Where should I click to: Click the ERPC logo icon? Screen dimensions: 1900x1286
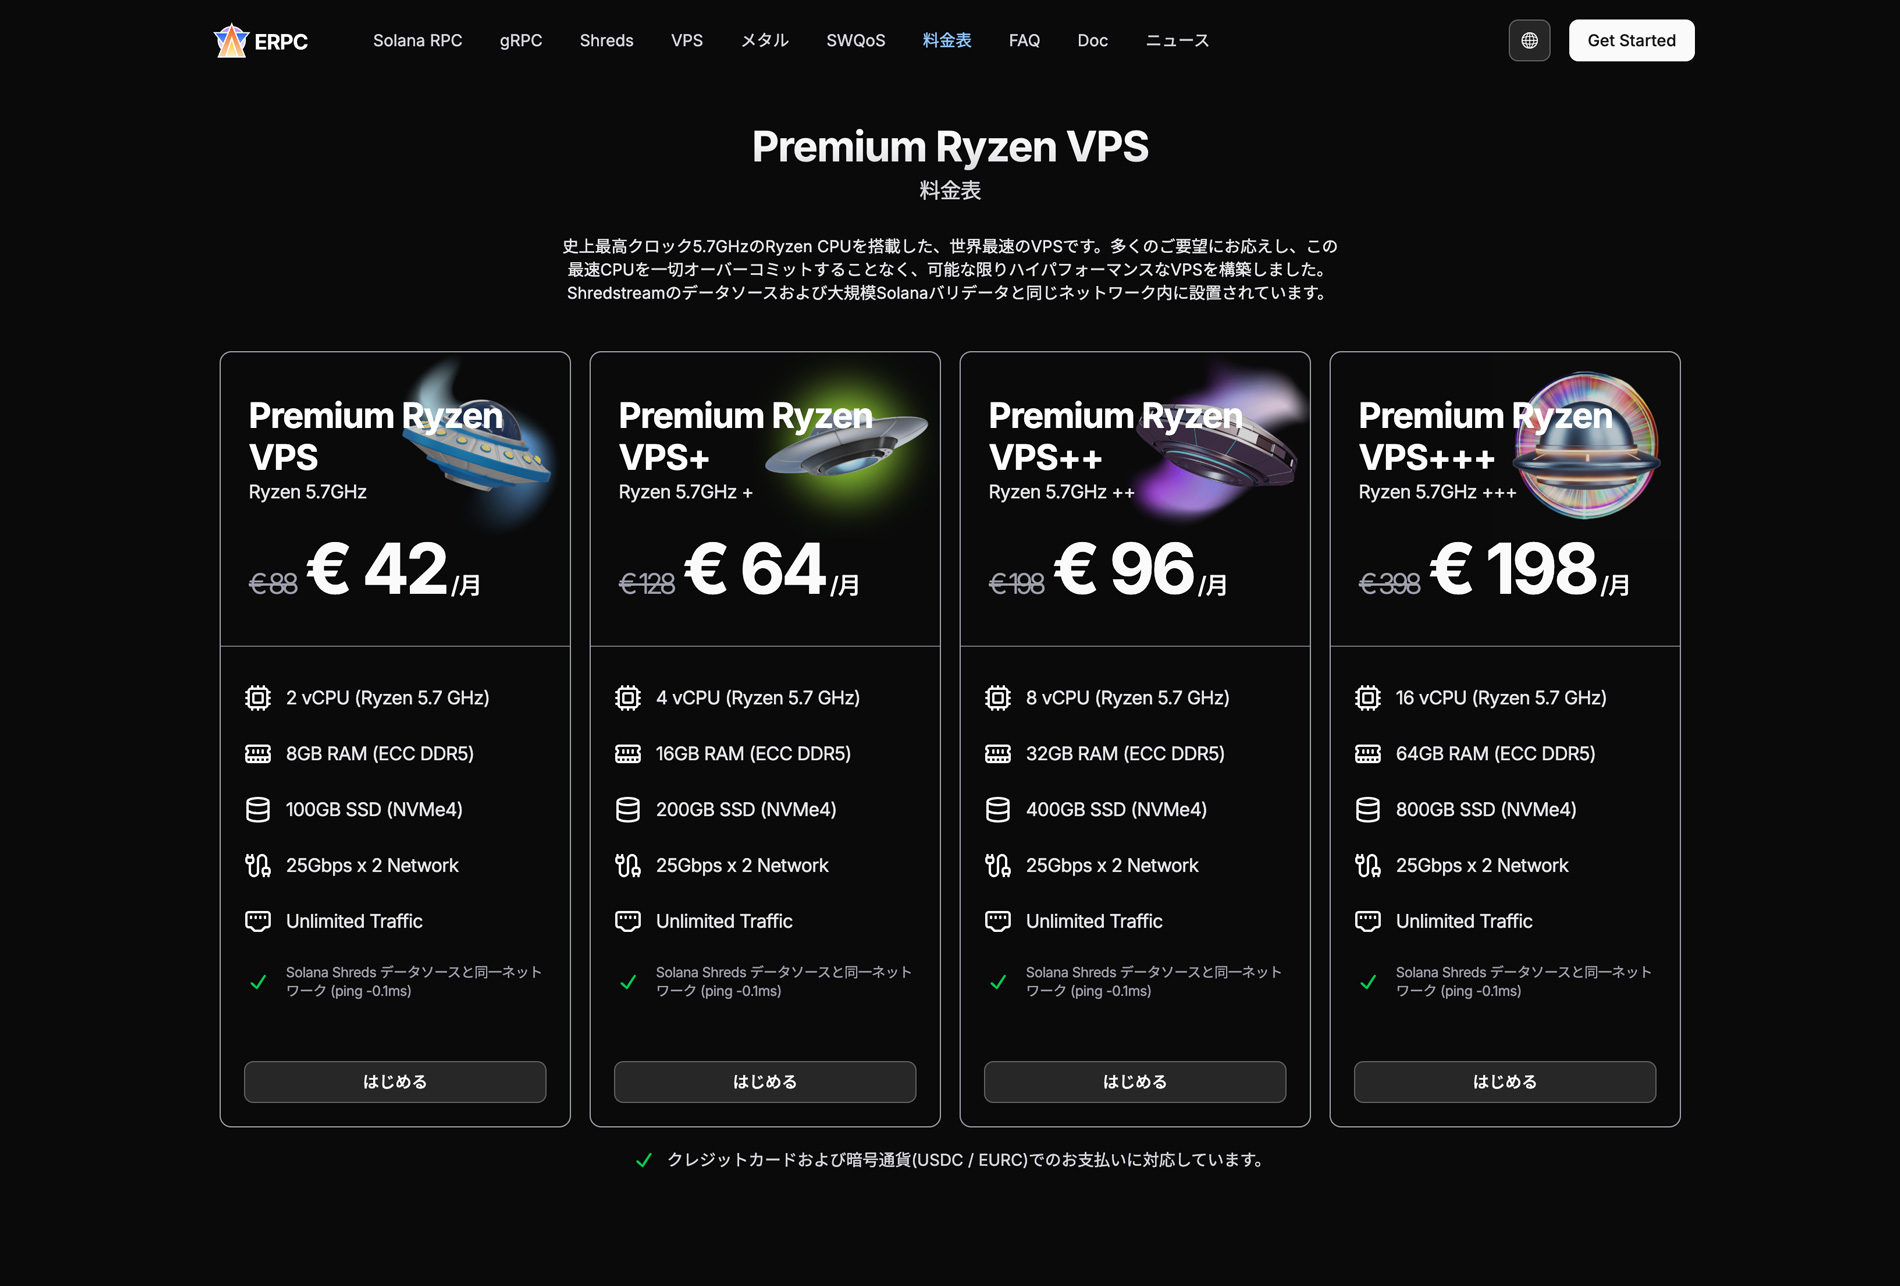(x=231, y=40)
